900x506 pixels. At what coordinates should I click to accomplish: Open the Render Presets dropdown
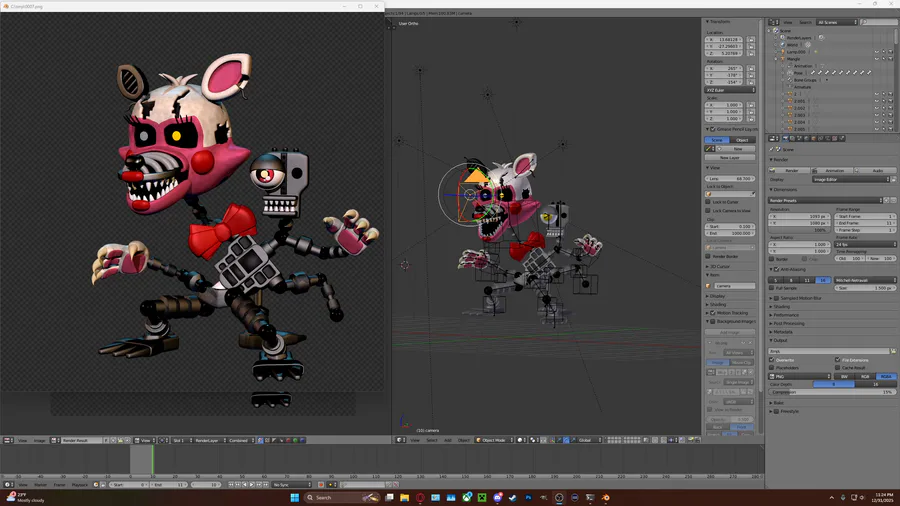click(x=825, y=200)
